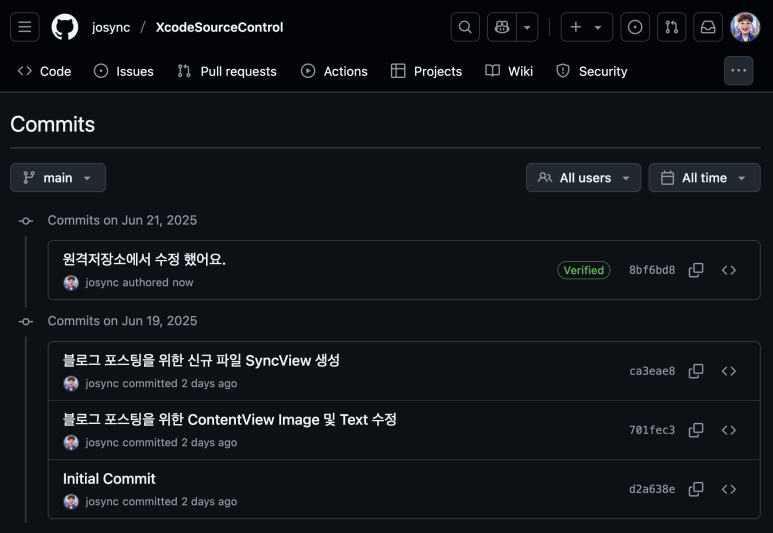
Task: Open the SyncView 생성 commit
Action: point(201,360)
